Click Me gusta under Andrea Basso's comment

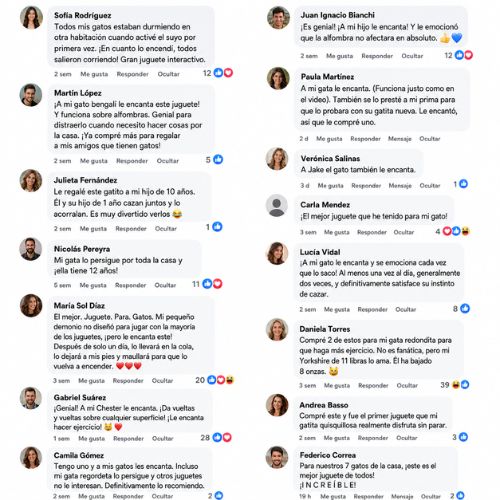[337, 438]
